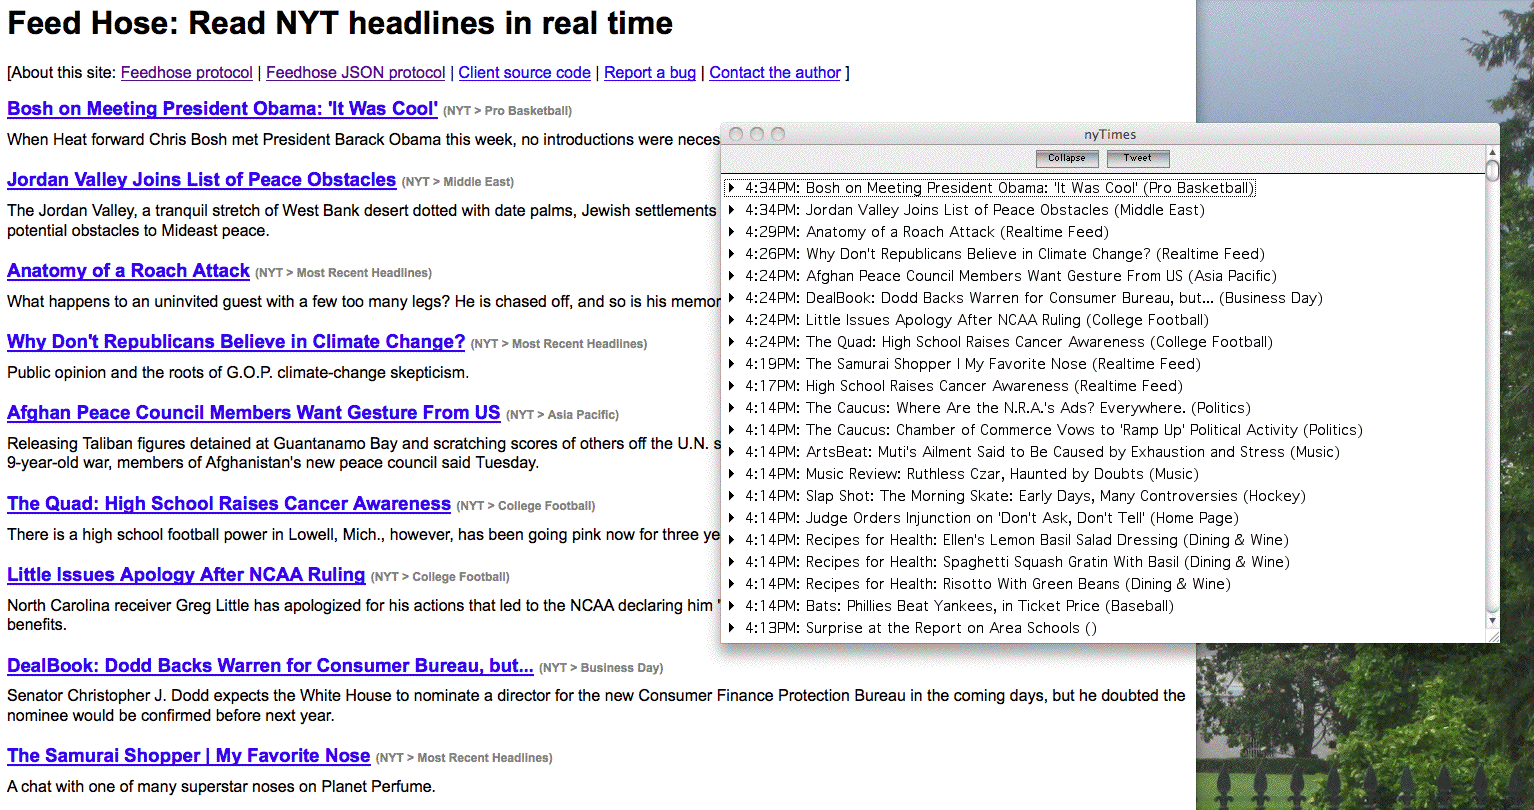This screenshot has height=810, width=1534.
Task: Click the Collapse button in nyTimes window
Action: pyautogui.click(x=1067, y=158)
